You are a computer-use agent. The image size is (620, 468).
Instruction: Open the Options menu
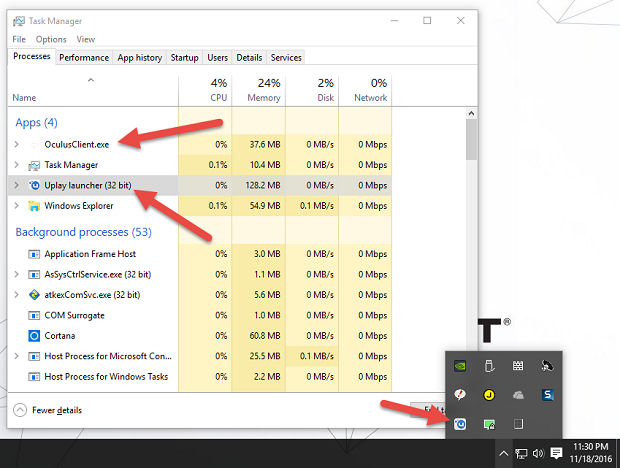coord(51,39)
